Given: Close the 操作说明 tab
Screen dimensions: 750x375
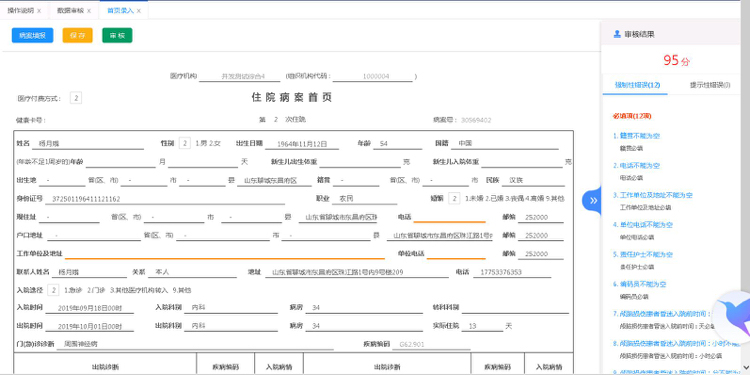Looking at the screenshot, I should [39, 11].
